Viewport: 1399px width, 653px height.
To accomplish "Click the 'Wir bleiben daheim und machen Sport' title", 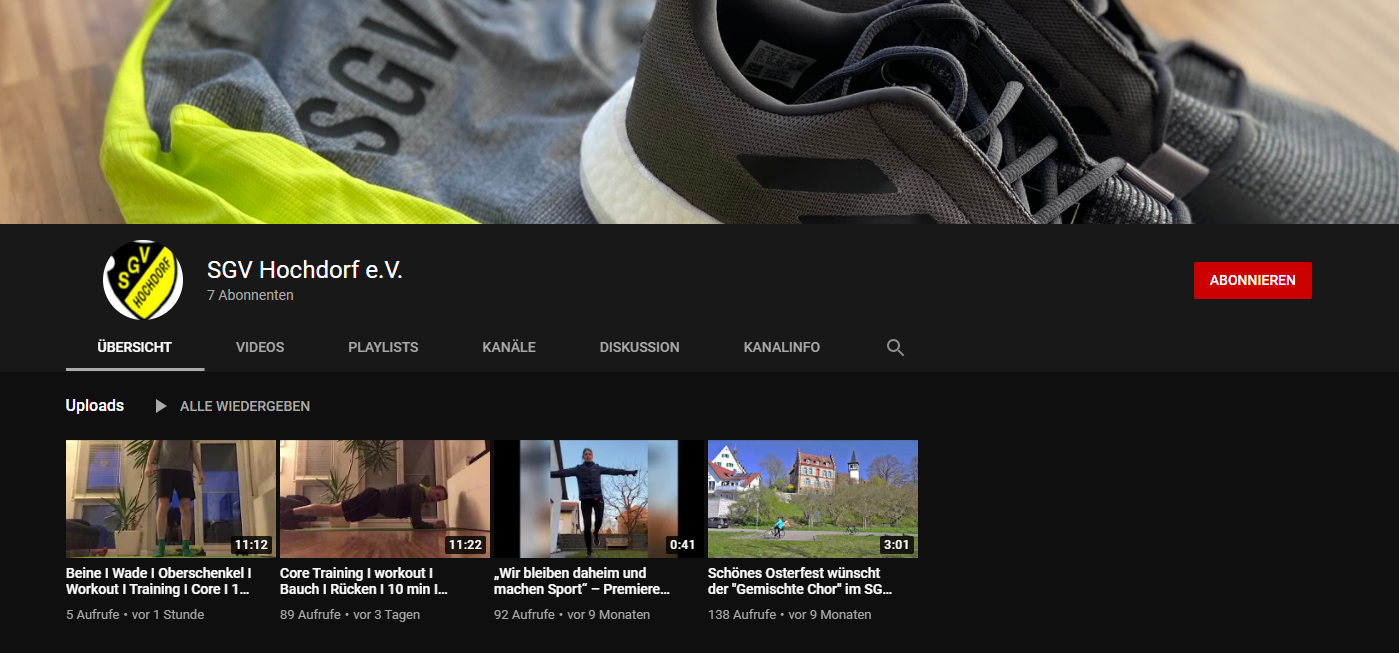I will (x=584, y=581).
